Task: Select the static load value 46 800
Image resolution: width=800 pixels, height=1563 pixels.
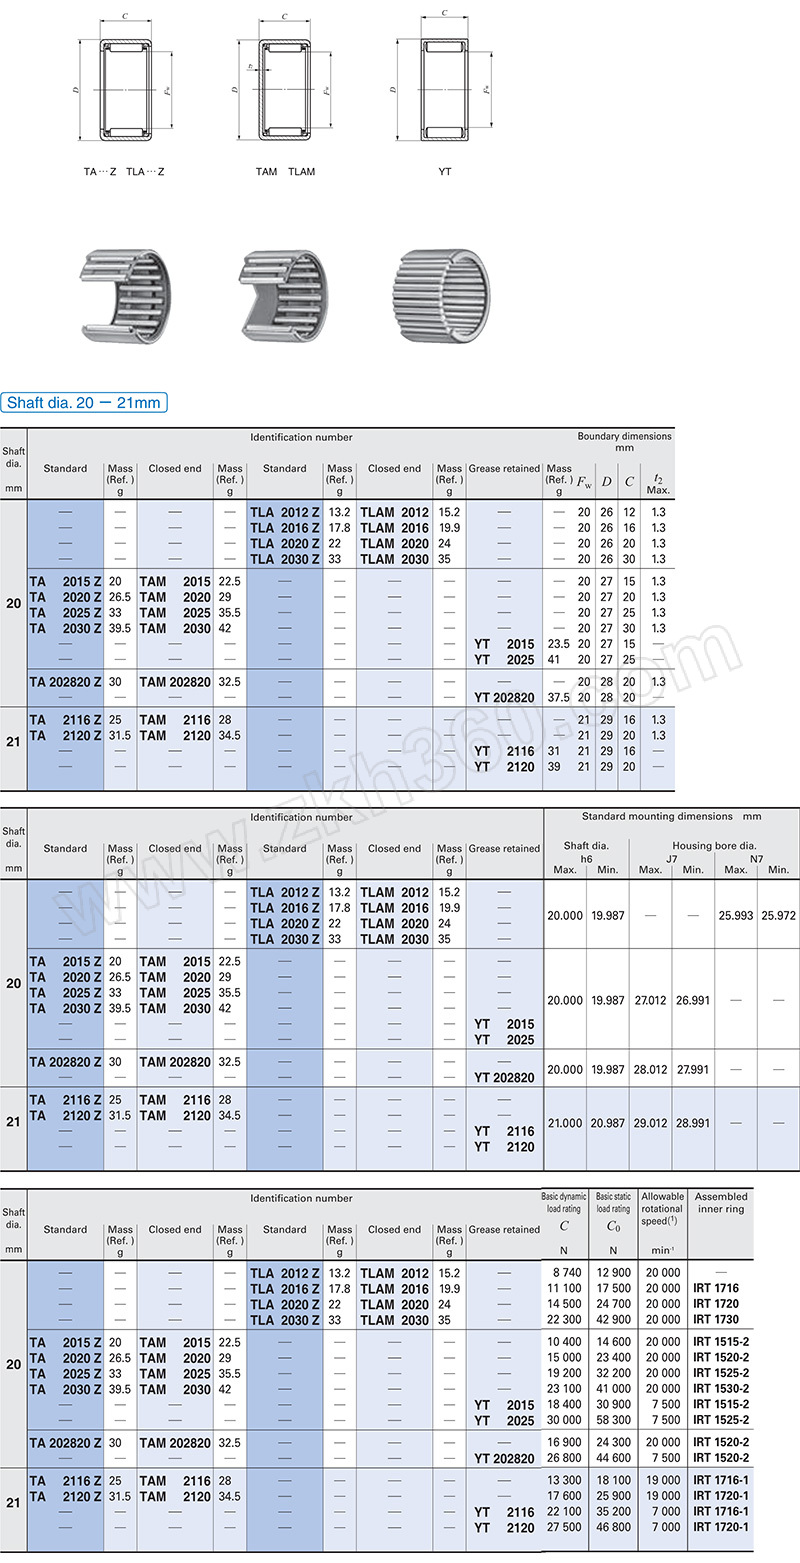Action: tap(613, 1527)
